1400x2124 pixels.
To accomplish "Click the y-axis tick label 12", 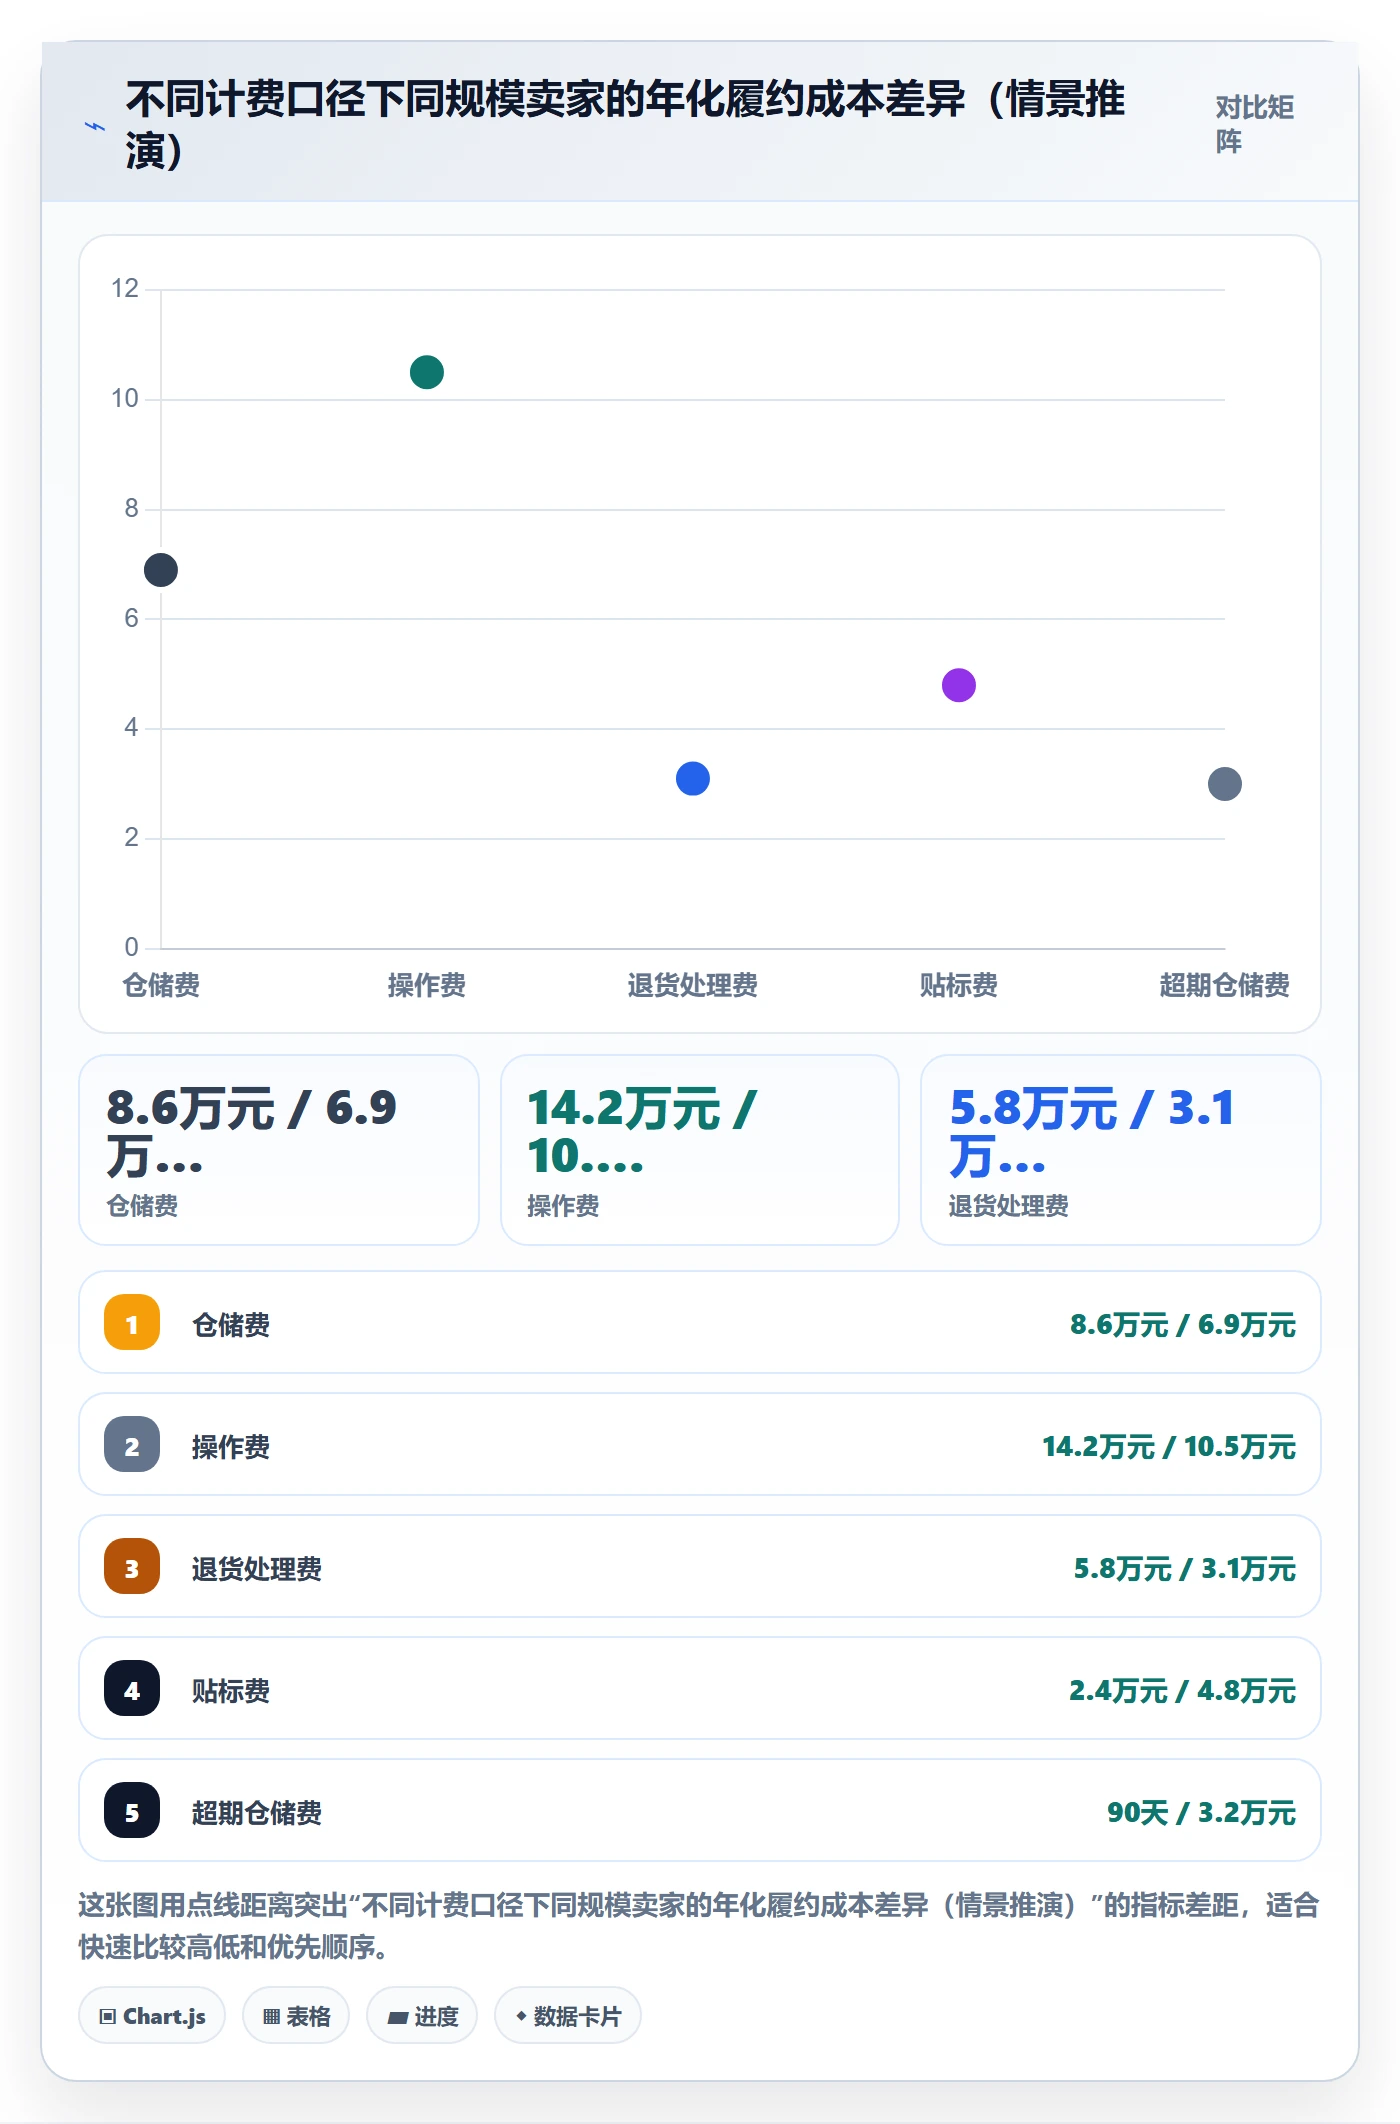I will [x=125, y=289].
